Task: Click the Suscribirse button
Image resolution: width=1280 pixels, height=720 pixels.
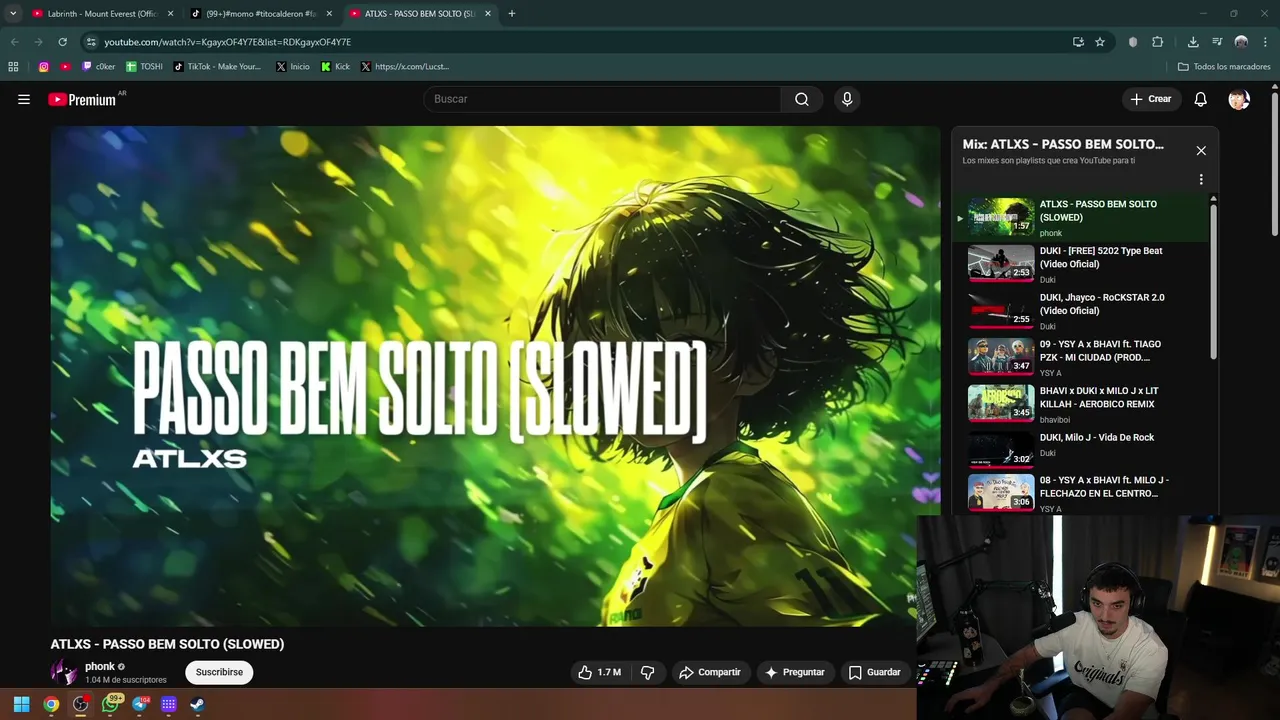Action: [x=219, y=672]
